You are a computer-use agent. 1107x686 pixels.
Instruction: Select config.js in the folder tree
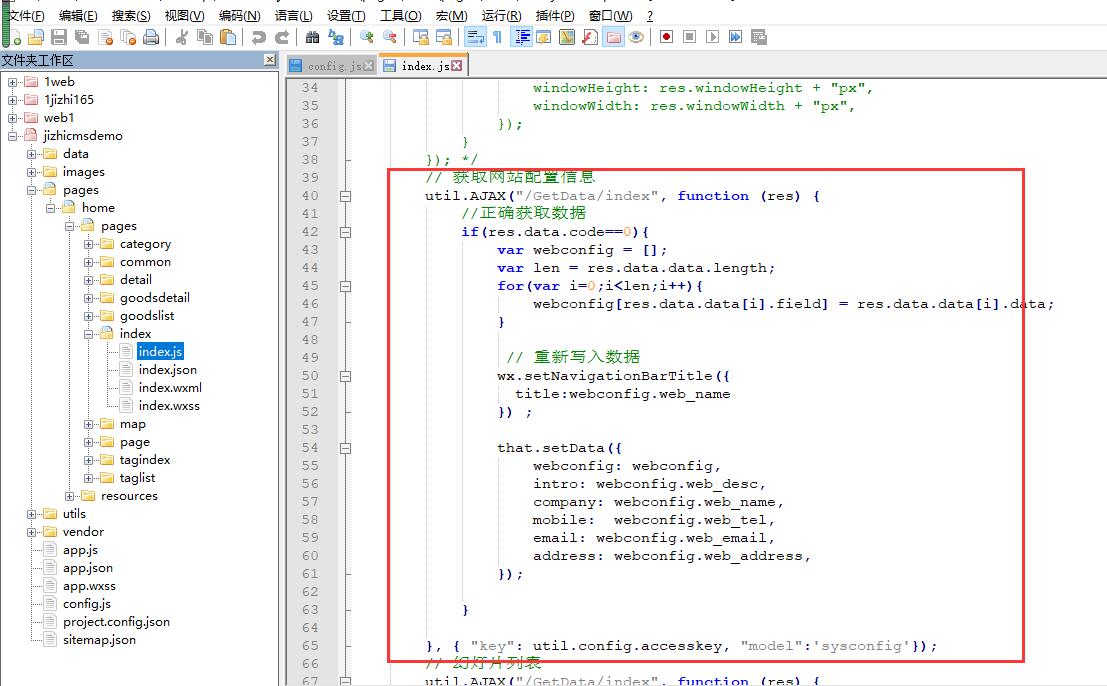[x=87, y=604]
